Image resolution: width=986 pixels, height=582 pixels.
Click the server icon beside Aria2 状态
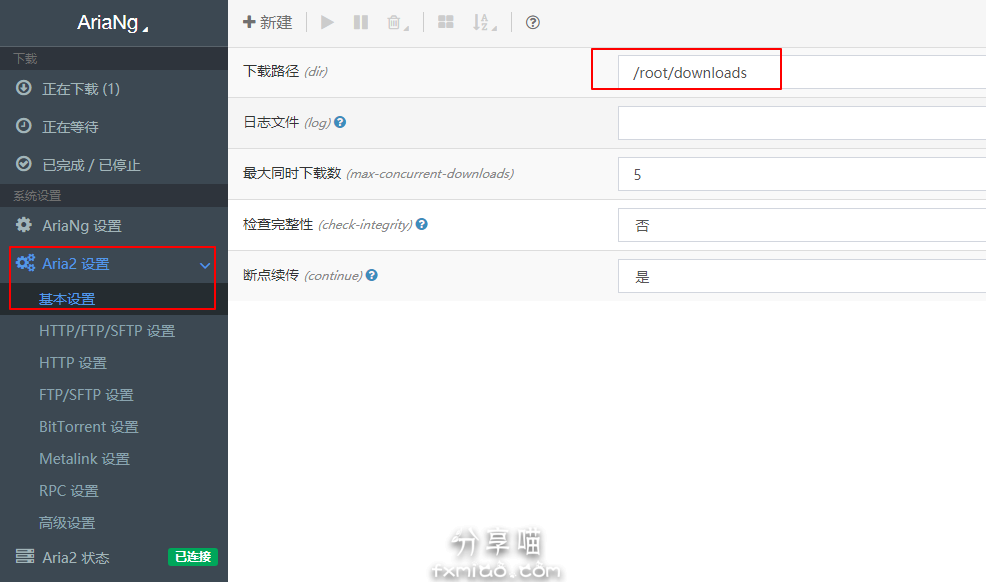click(25, 556)
